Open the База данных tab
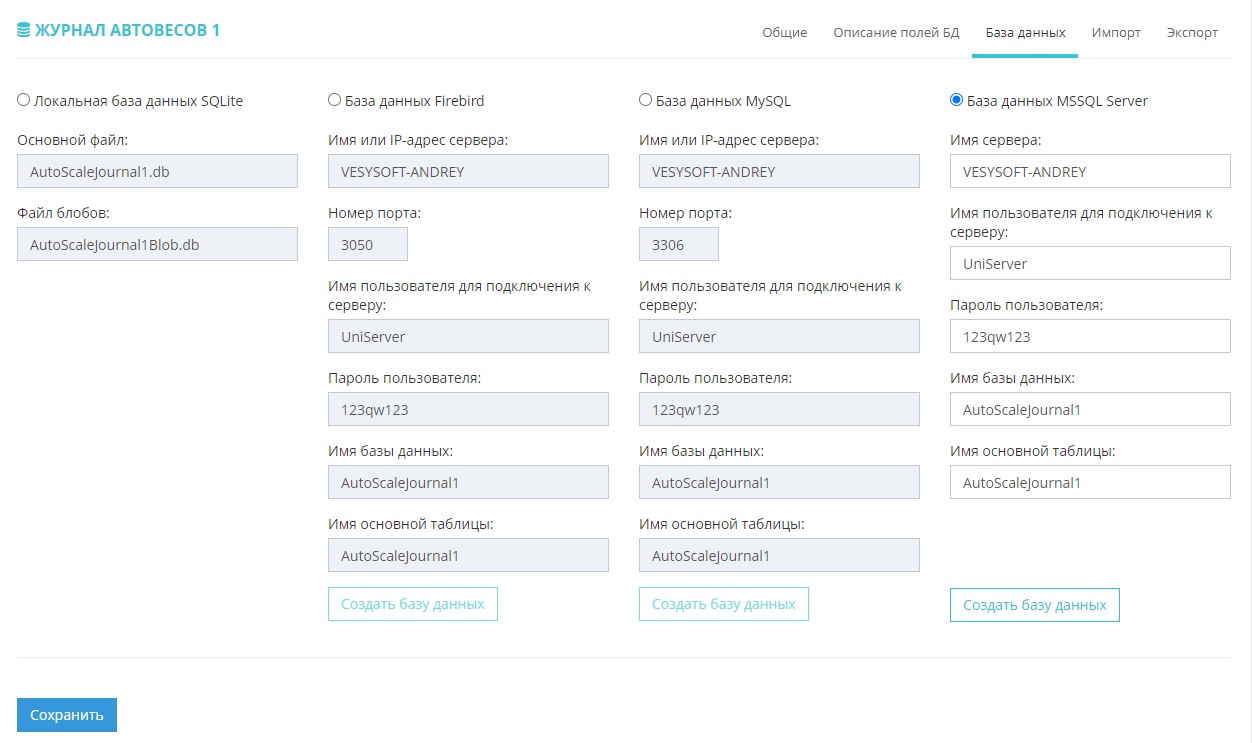 (x=1025, y=32)
